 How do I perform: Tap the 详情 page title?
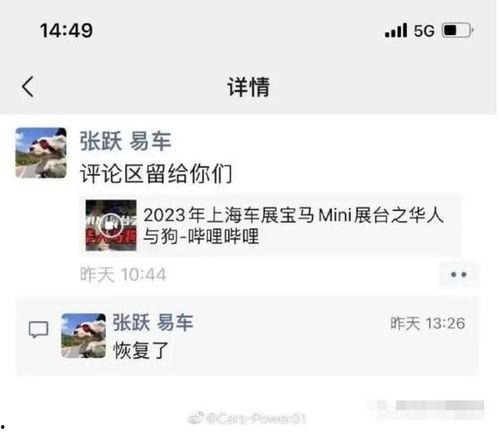(x=249, y=87)
